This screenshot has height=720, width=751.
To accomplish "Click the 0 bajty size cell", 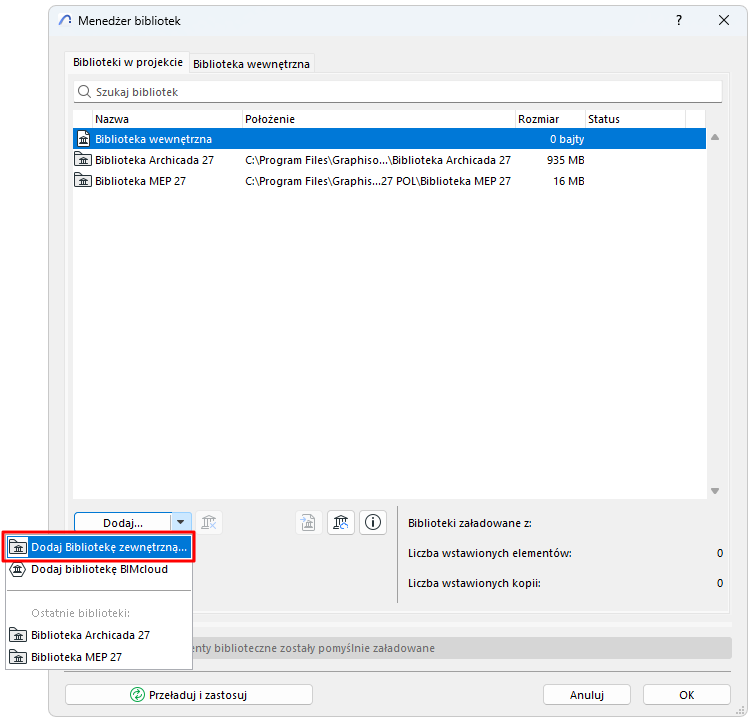I will click(x=567, y=139).
